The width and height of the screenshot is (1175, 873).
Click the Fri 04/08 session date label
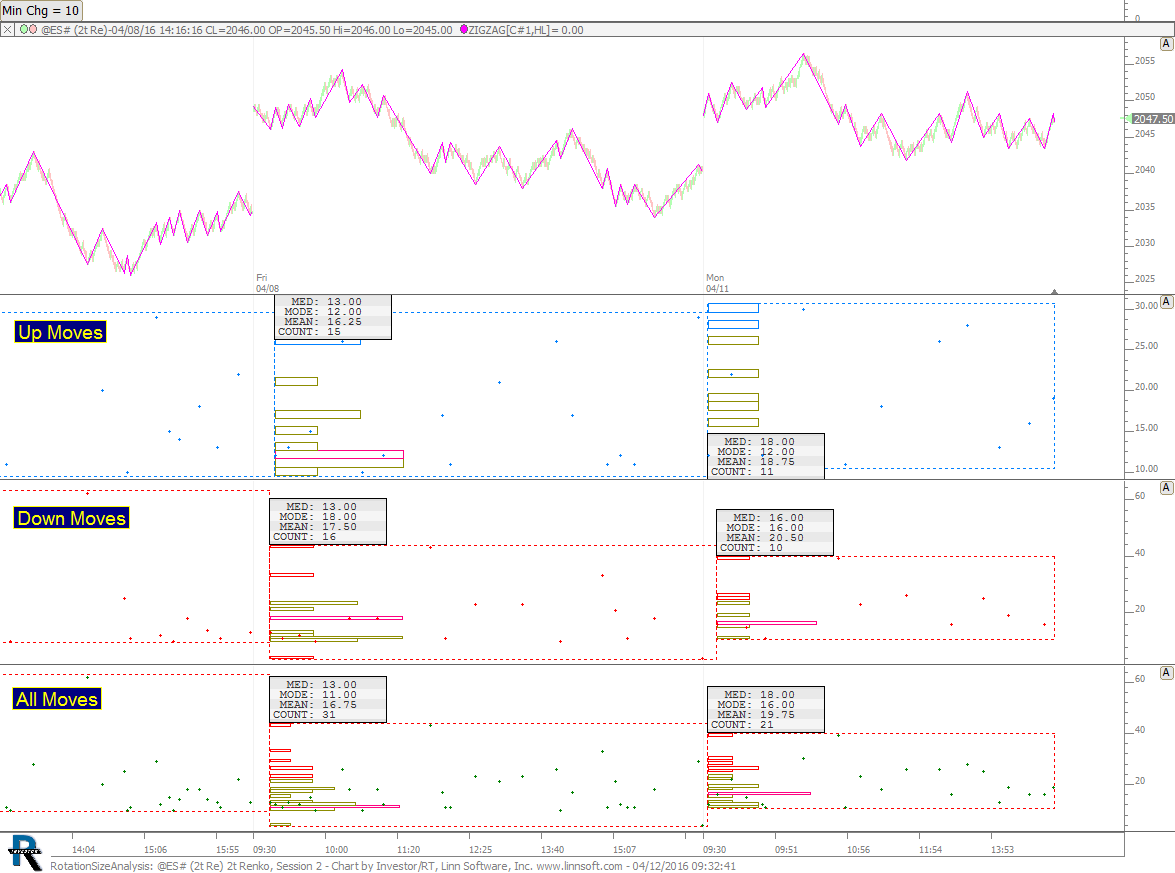268,283
